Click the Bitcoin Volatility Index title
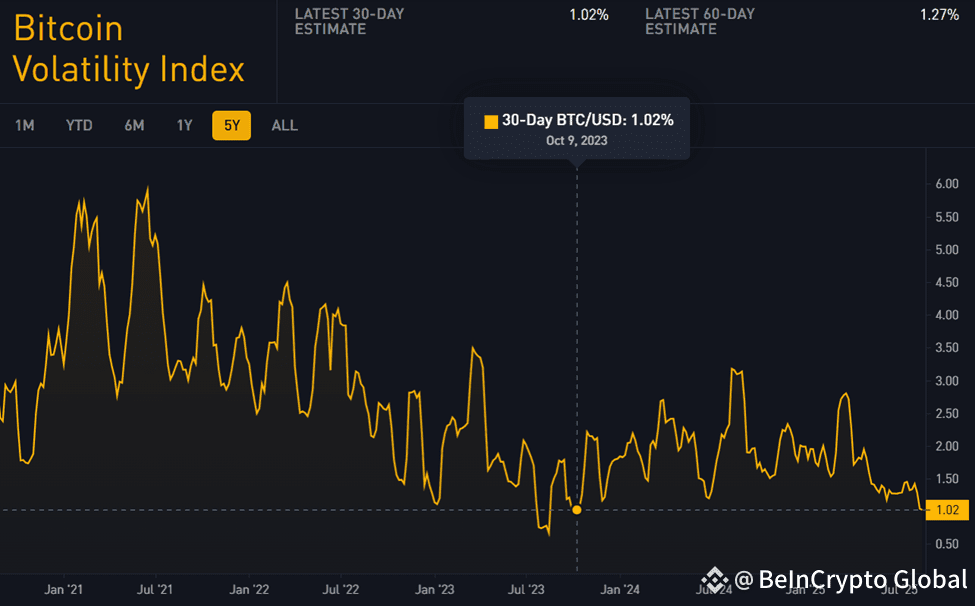The image size is (975, 606). 129,48
